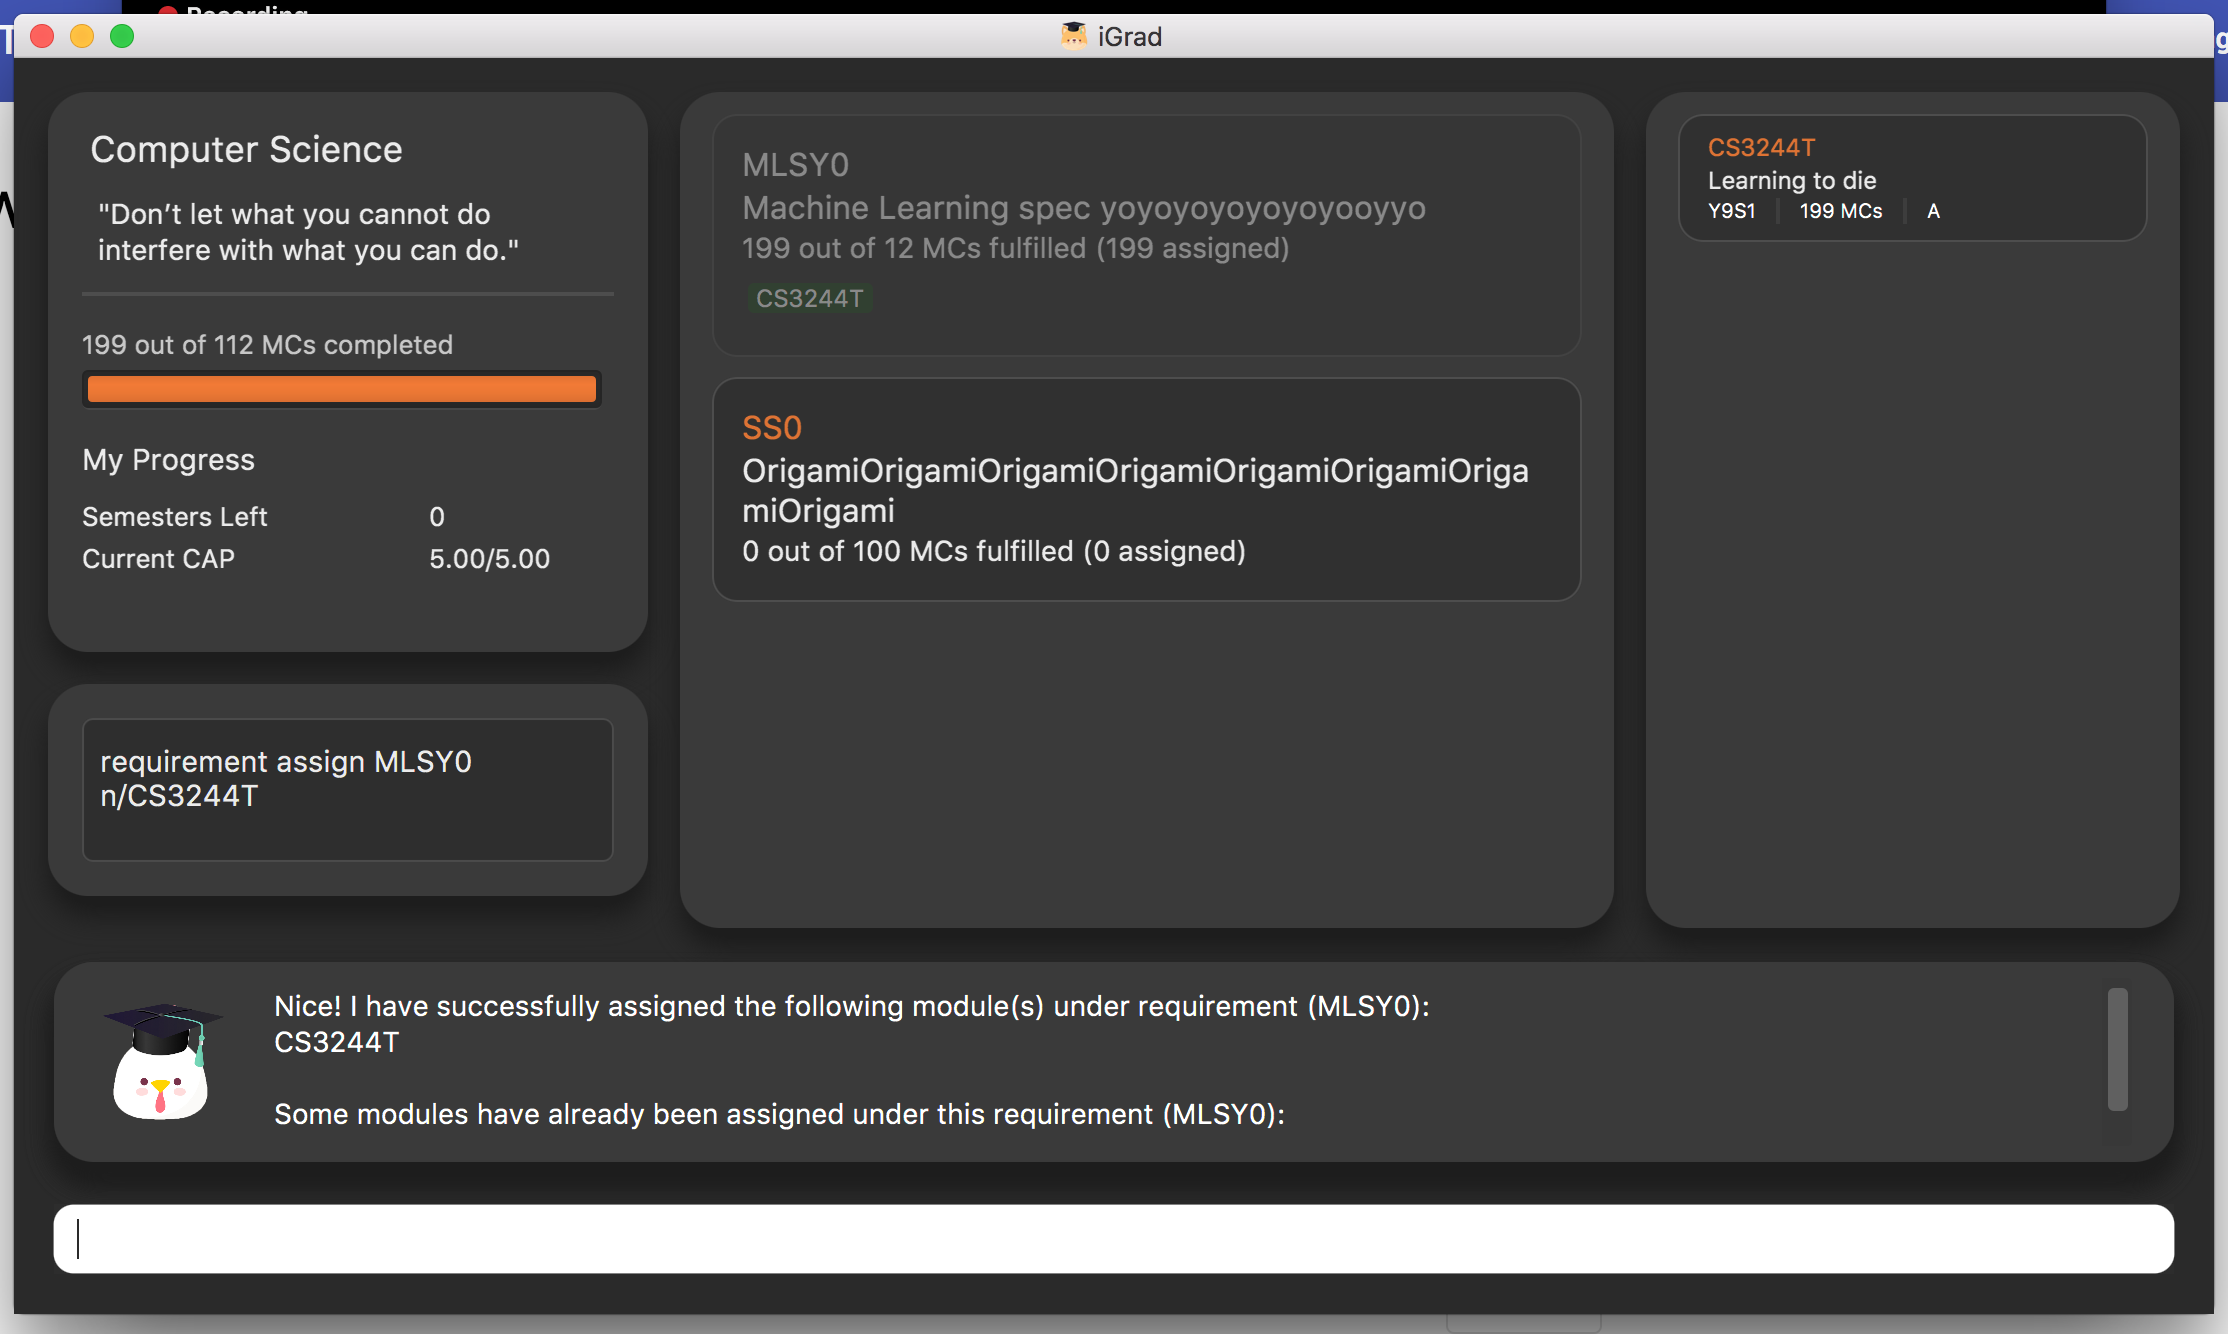Image resolution: width=2228 pixels, height=1334 pixels.
Task: Click the command input text field
Action: tap(1113, 1238)
